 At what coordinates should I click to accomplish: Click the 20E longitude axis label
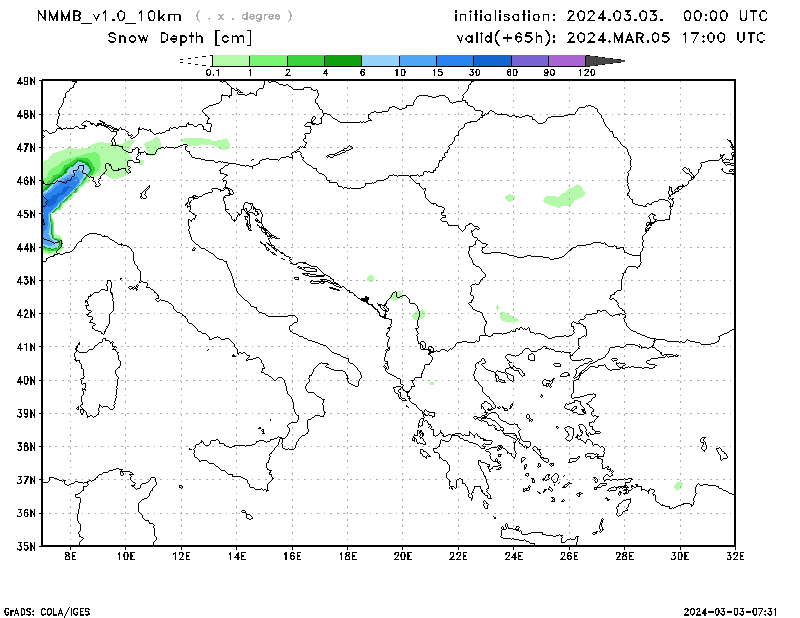[402, 557]
